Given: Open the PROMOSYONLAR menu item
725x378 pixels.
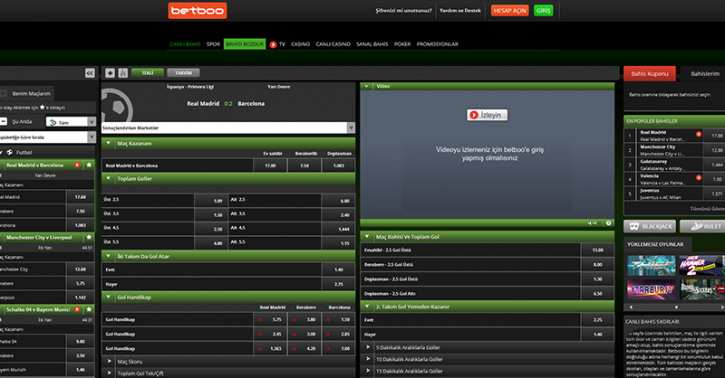Looking at the screenshot, I should coord(437,44).
